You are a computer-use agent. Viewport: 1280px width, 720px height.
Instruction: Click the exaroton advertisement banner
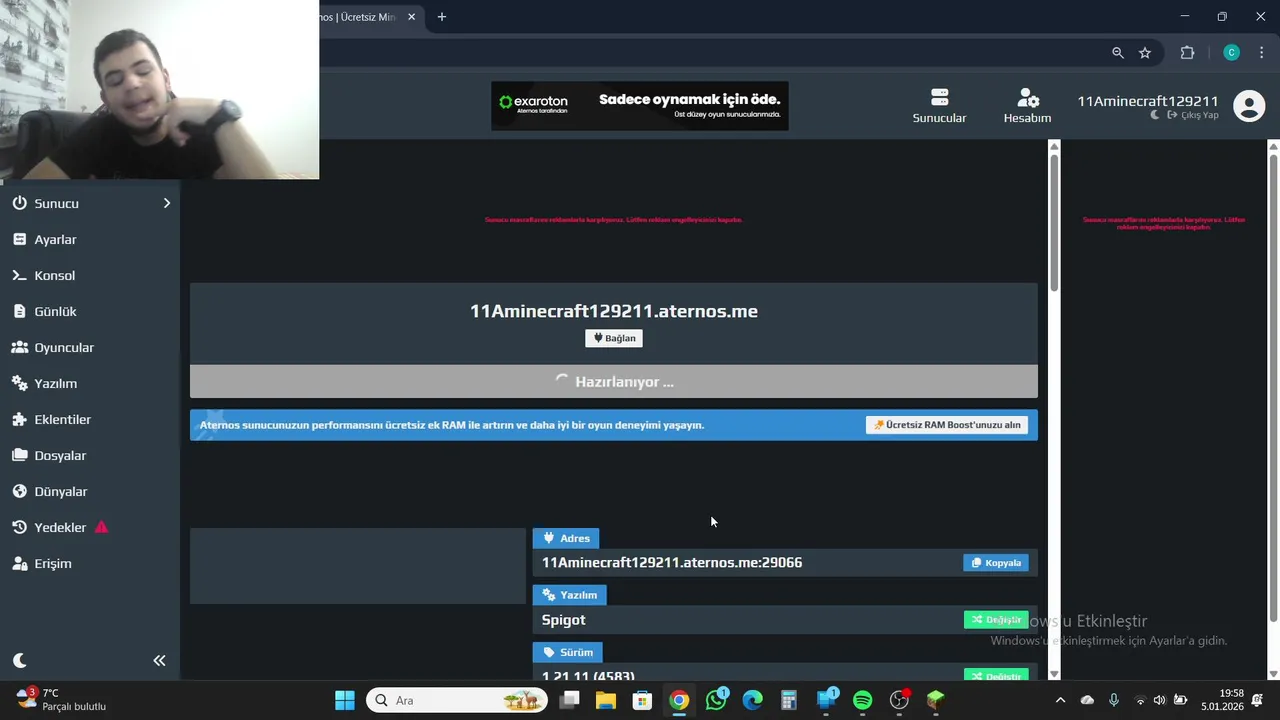coord(640,106)
